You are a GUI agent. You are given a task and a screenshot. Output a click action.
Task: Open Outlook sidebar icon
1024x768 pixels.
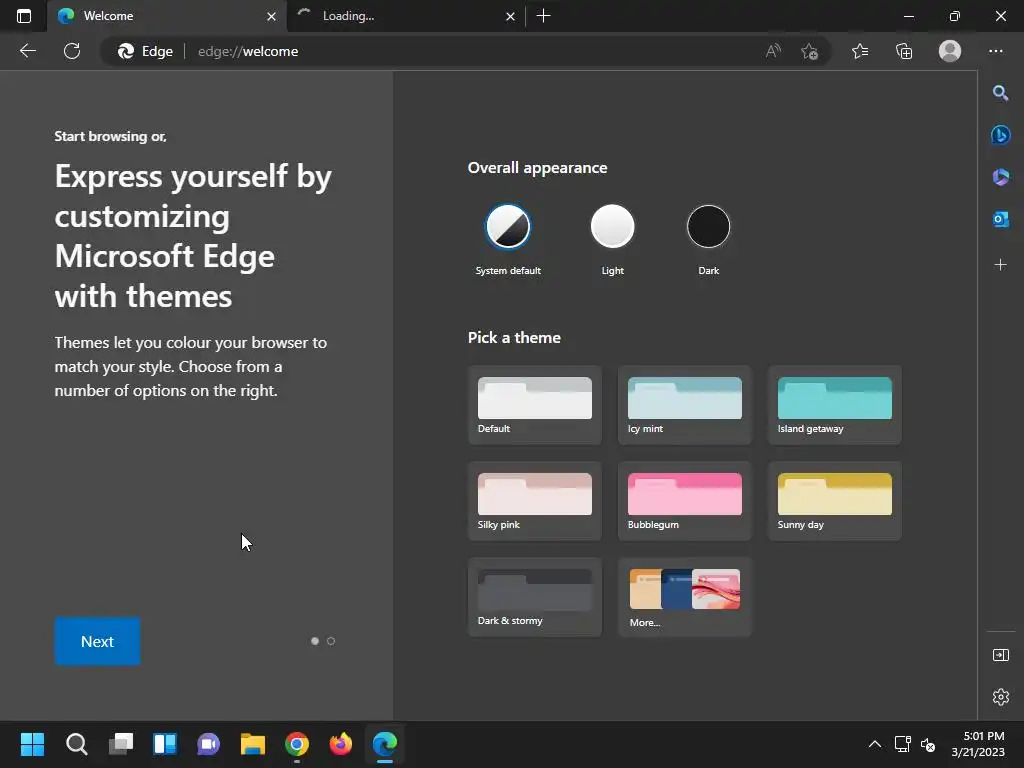1000,219
